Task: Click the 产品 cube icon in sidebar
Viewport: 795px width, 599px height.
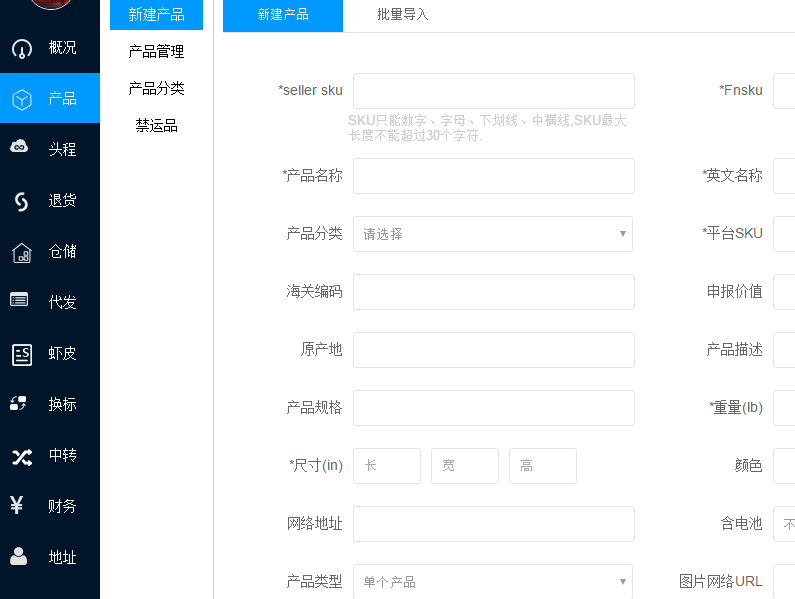Action: pyautogui.click(x=22, y=99)
